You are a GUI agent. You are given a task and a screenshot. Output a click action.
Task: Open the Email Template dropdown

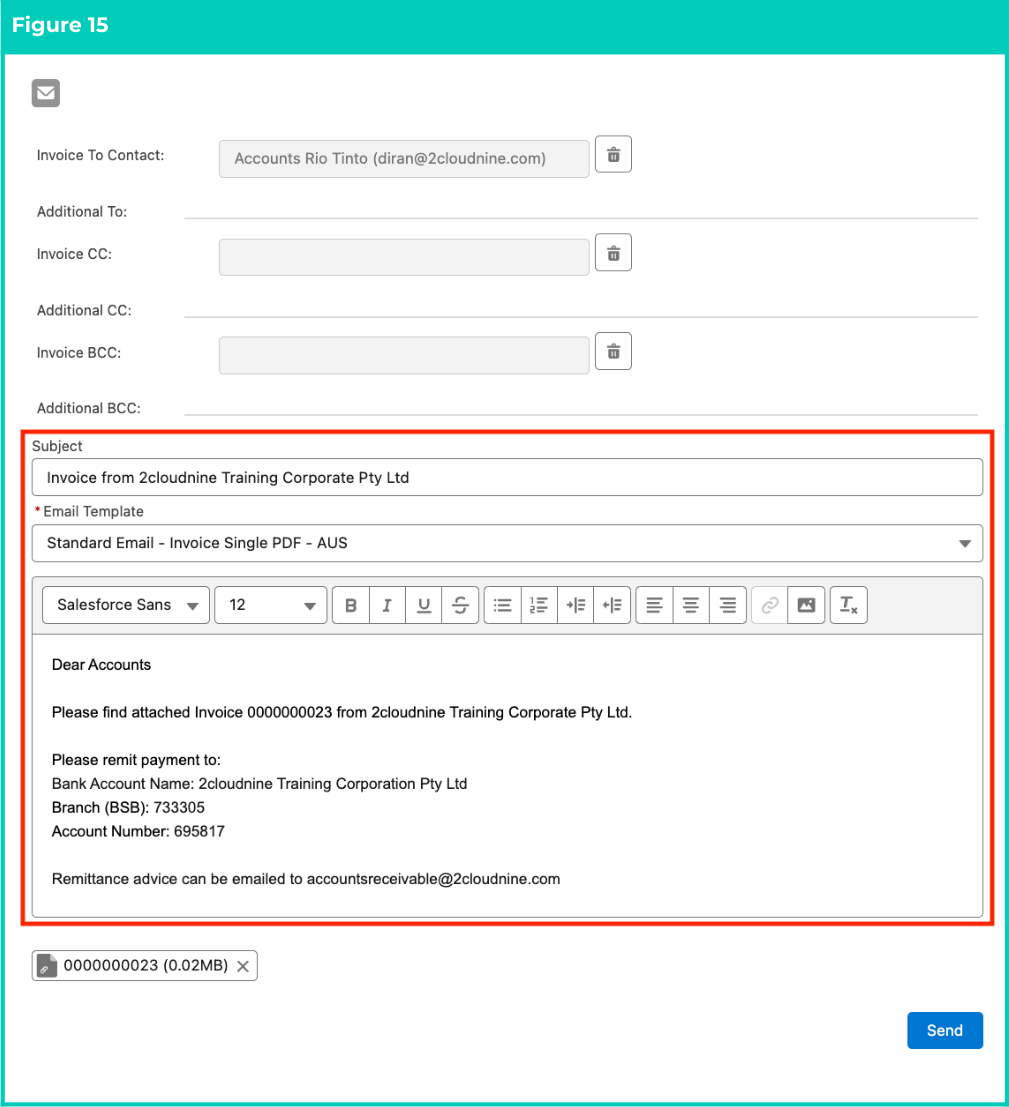pos(507,543)
